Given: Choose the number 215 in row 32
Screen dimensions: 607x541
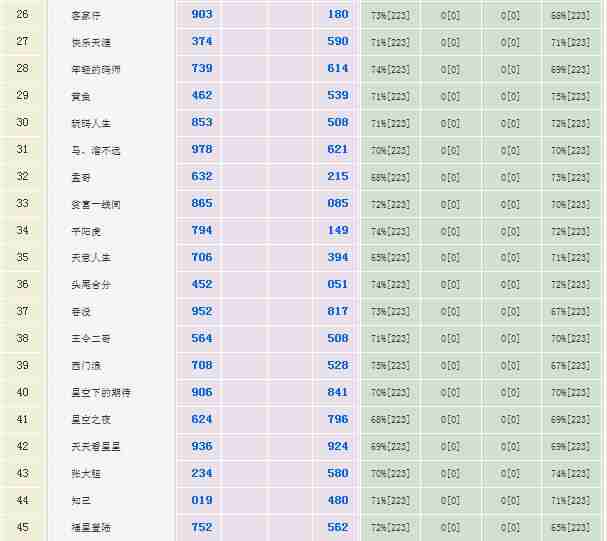Looking at the screenshot, I should pos(338,177).
